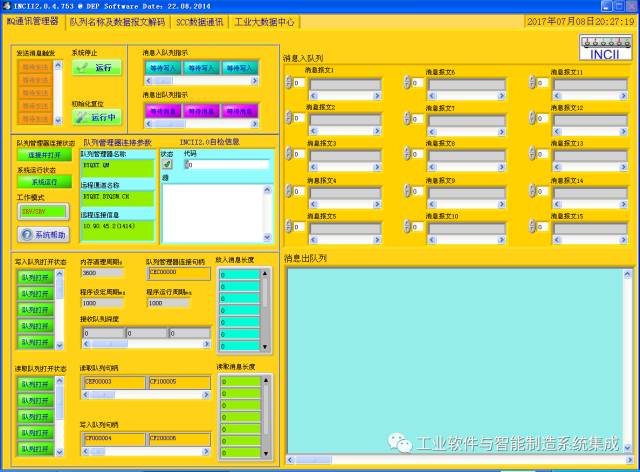
Task: Click the 运行 button under 系统停止
Action: click(x=97, y=67)
